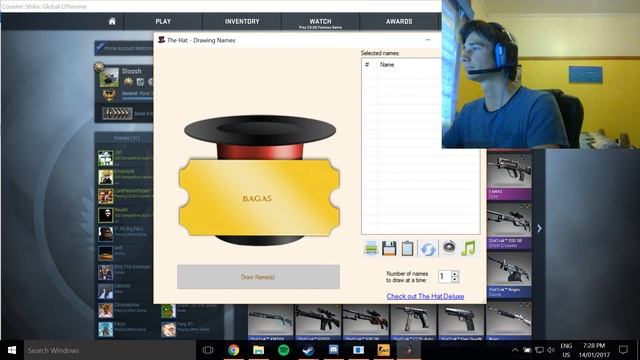The width and height of the screenshot is (640, 360).
Task: Open the Check out The Hat Deluxe link
Action: 425,296
